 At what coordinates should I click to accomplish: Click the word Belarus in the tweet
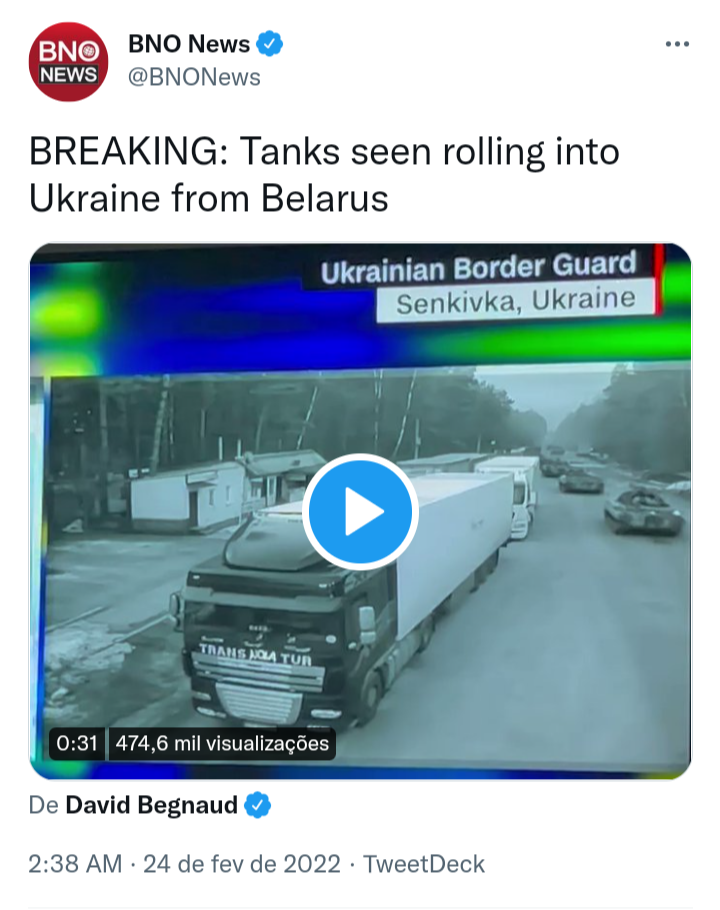pos(325,198)
